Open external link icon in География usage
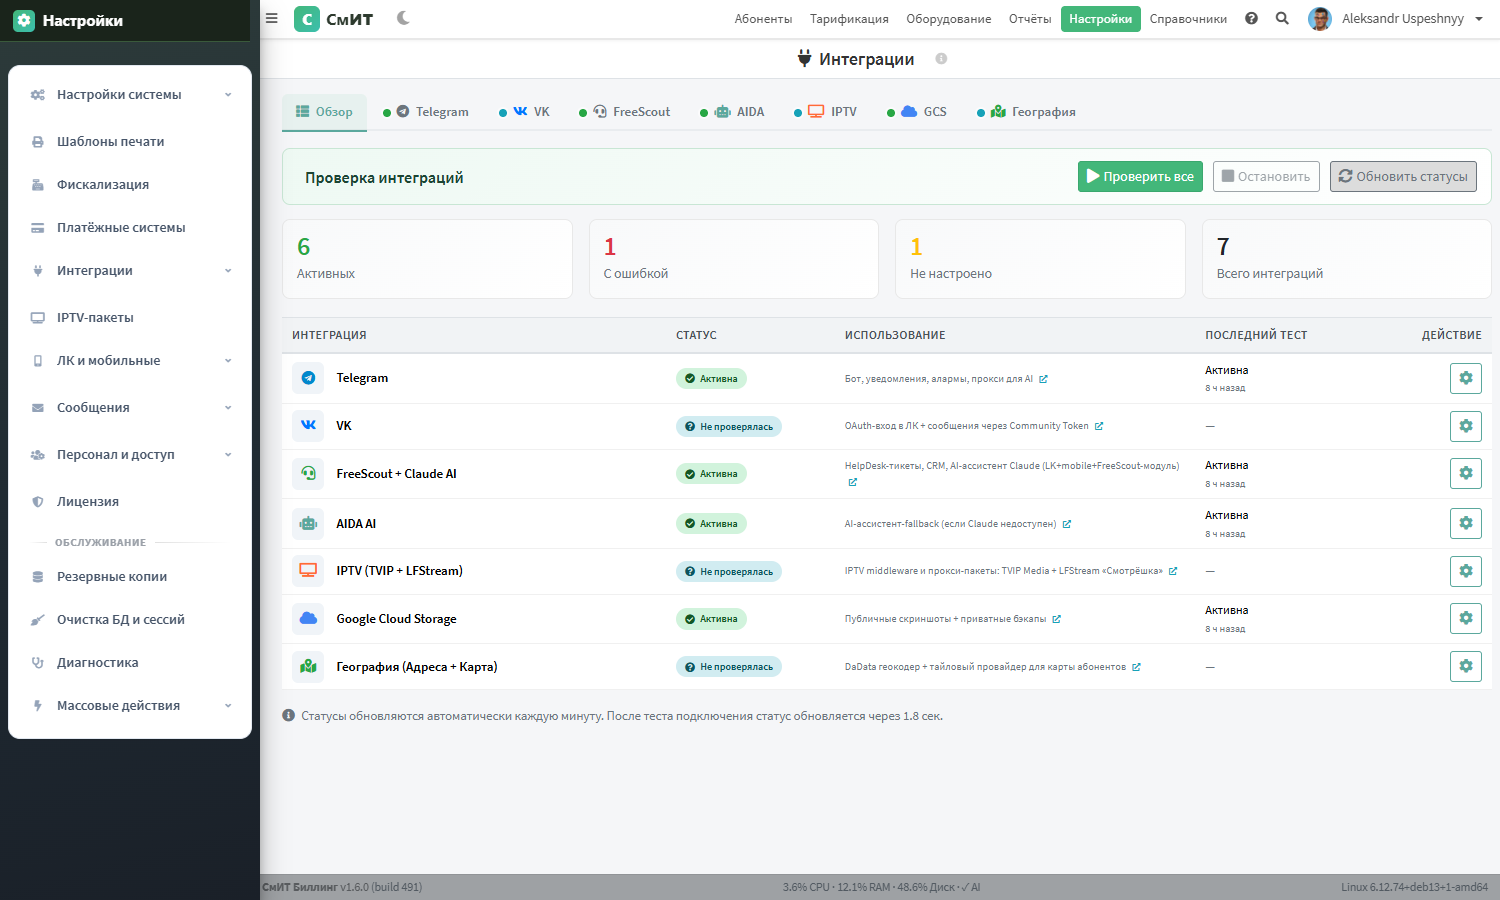This screenshot has height=900, width=1500. pos(1136,667)
